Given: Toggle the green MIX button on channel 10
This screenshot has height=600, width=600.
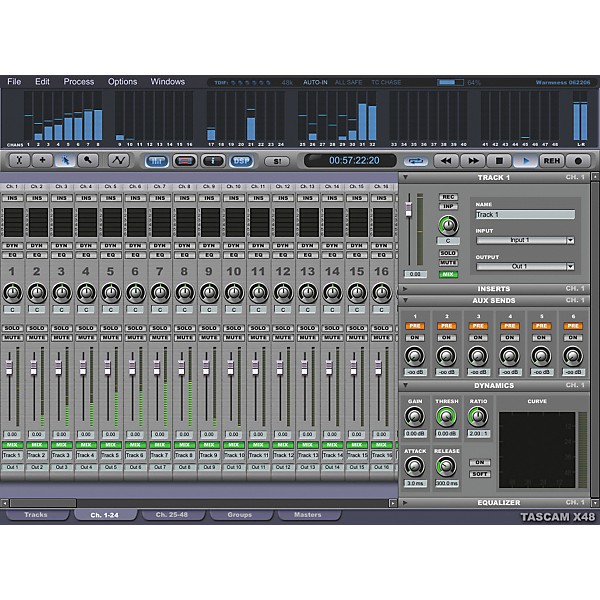Looking at the screenshot, I should (x=234, y=445).
